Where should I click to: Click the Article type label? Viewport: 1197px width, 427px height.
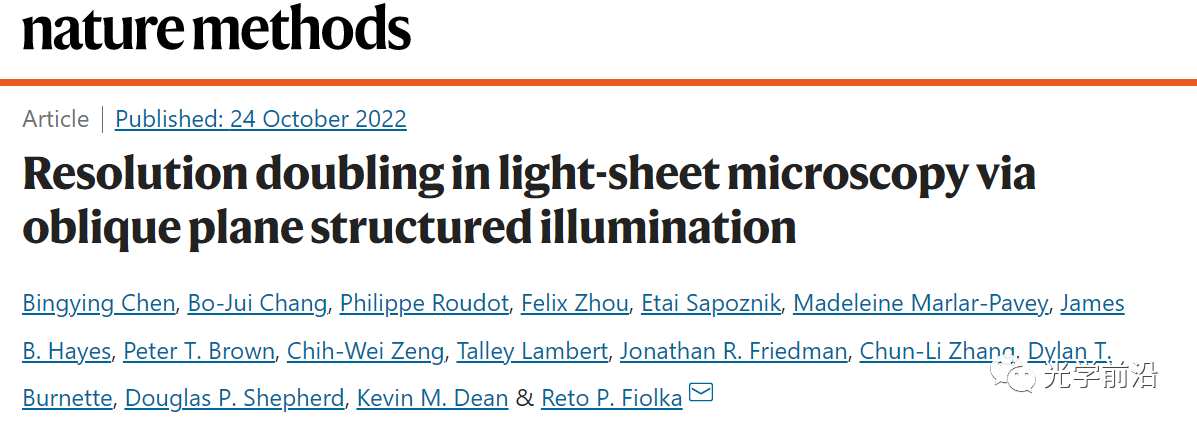coord(56,119)
